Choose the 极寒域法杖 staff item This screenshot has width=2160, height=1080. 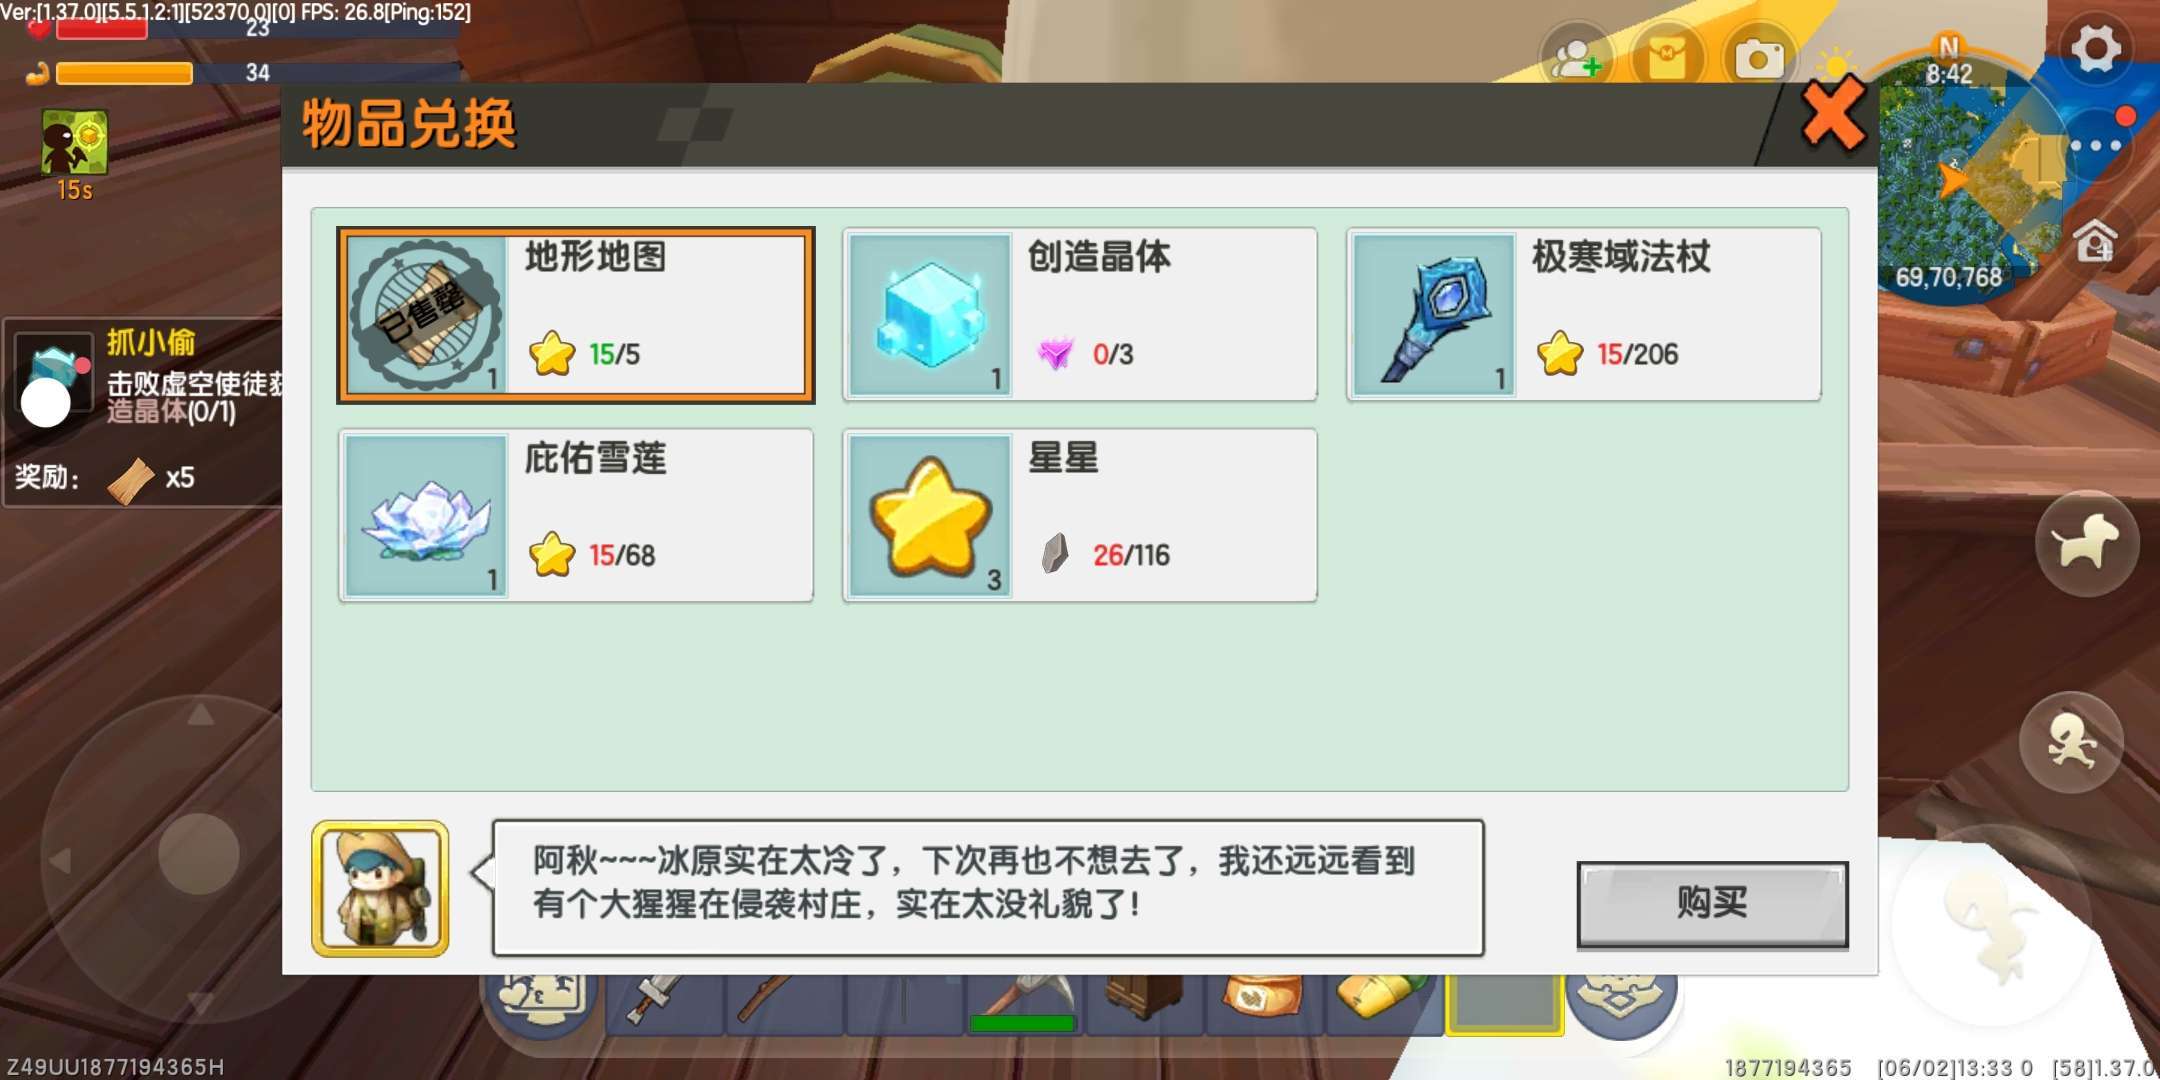(x=1584, y=315)
